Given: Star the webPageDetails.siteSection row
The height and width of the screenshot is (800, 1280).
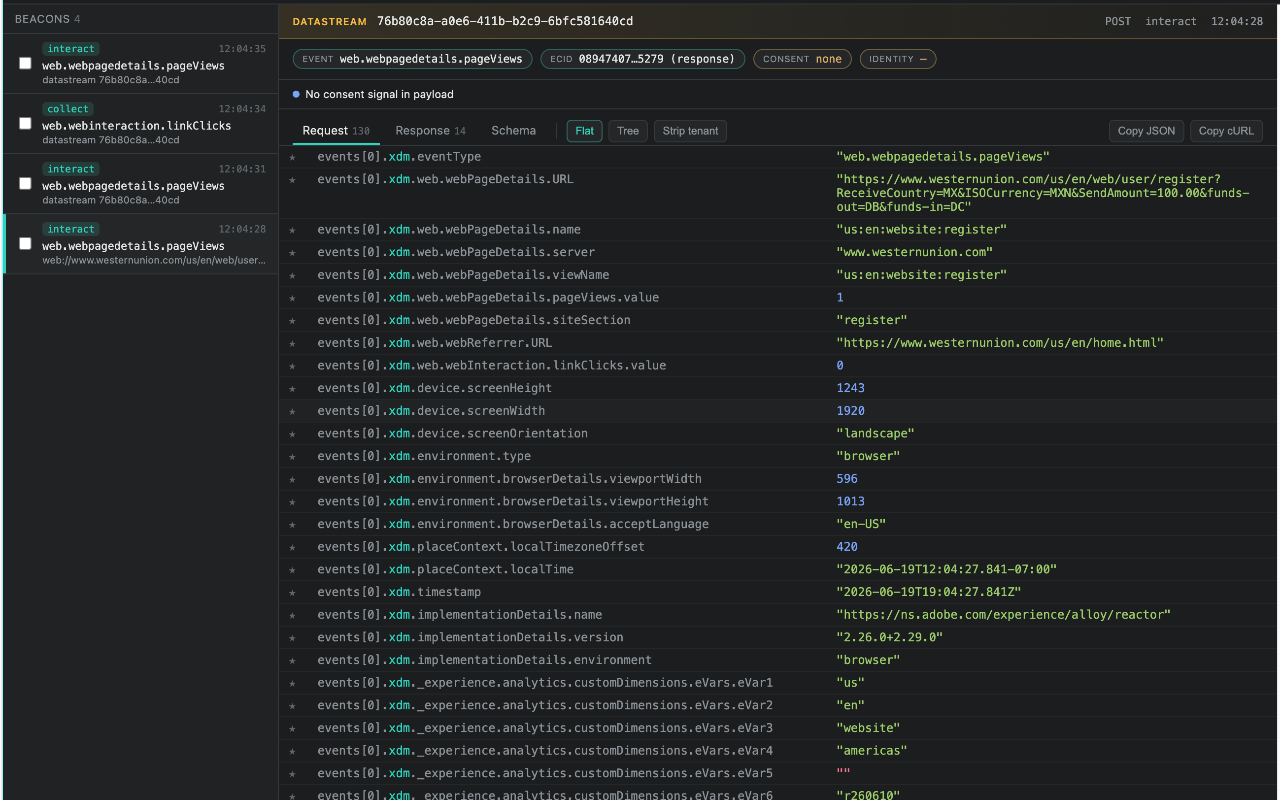Looking at the screenshot, I should coord(293,321).
